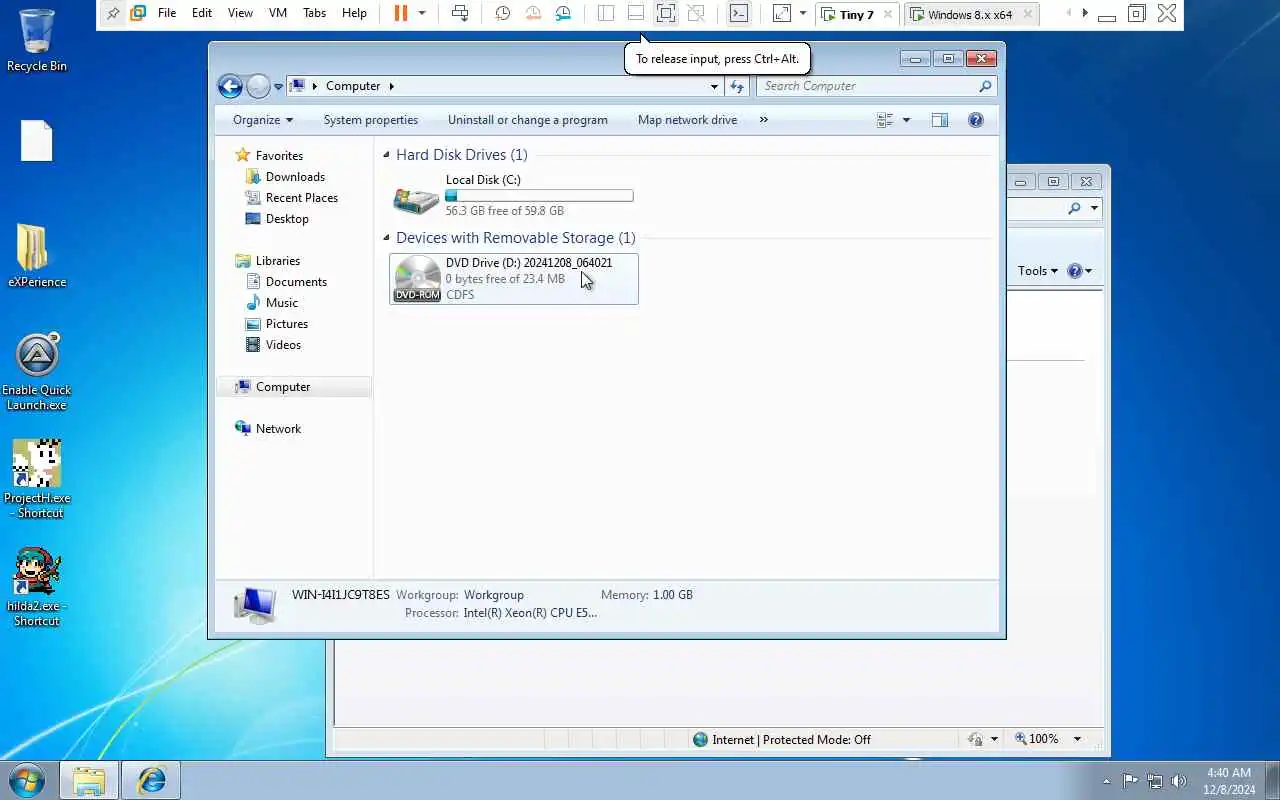
Task: Open the VM menu
Action: (x=278, y=13)
